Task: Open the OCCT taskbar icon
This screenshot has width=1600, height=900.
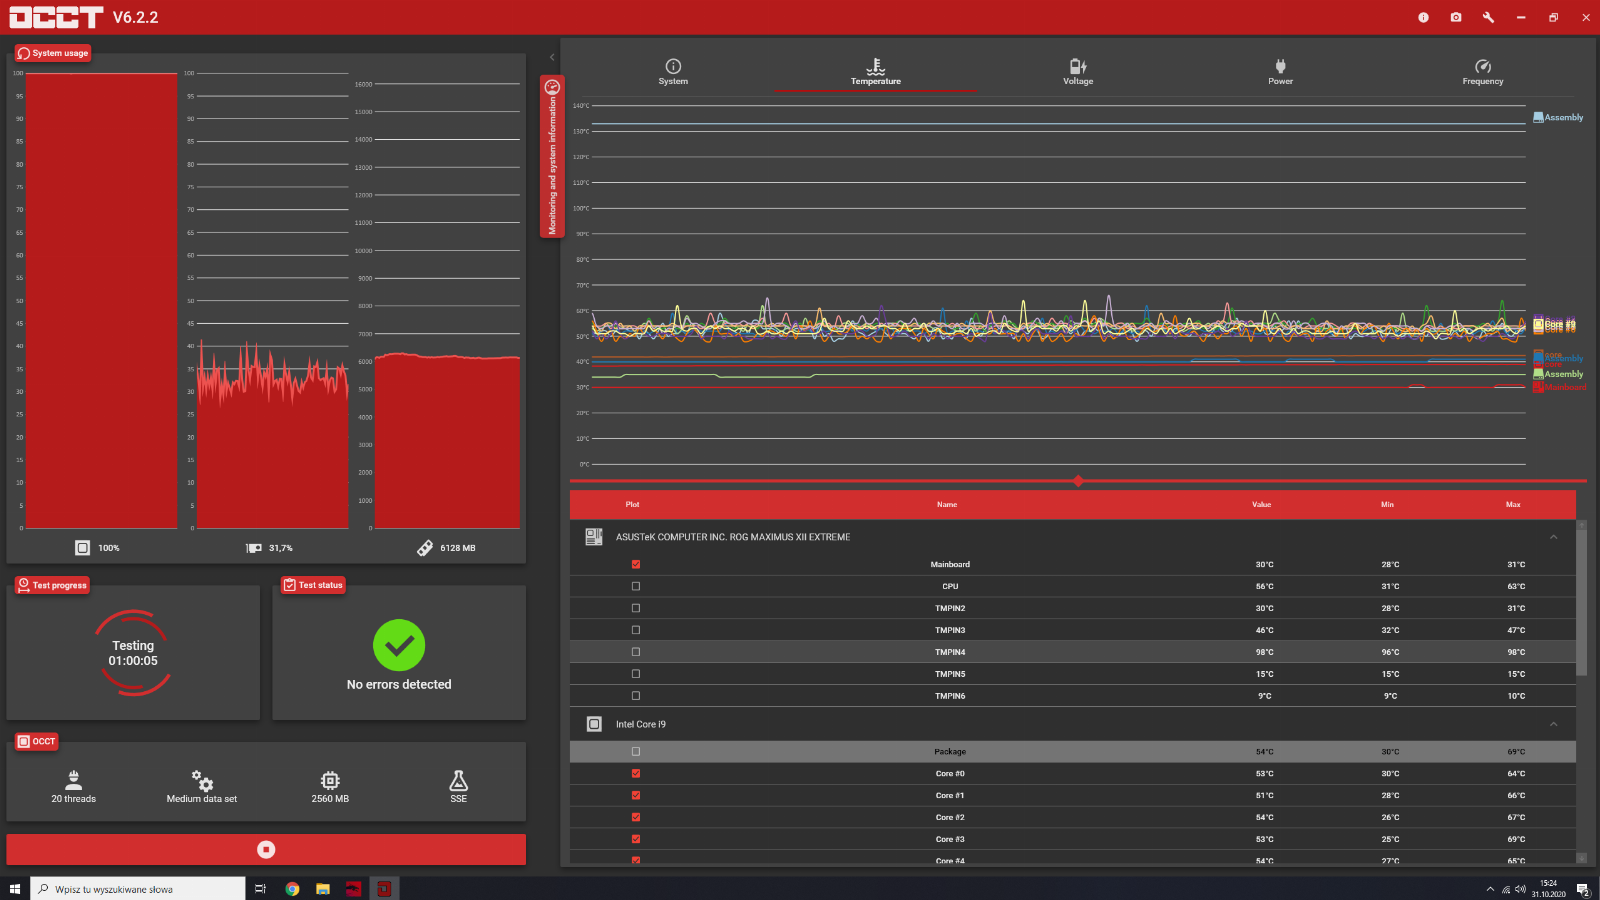Action: pyautogui.click(x=384, y=888)
